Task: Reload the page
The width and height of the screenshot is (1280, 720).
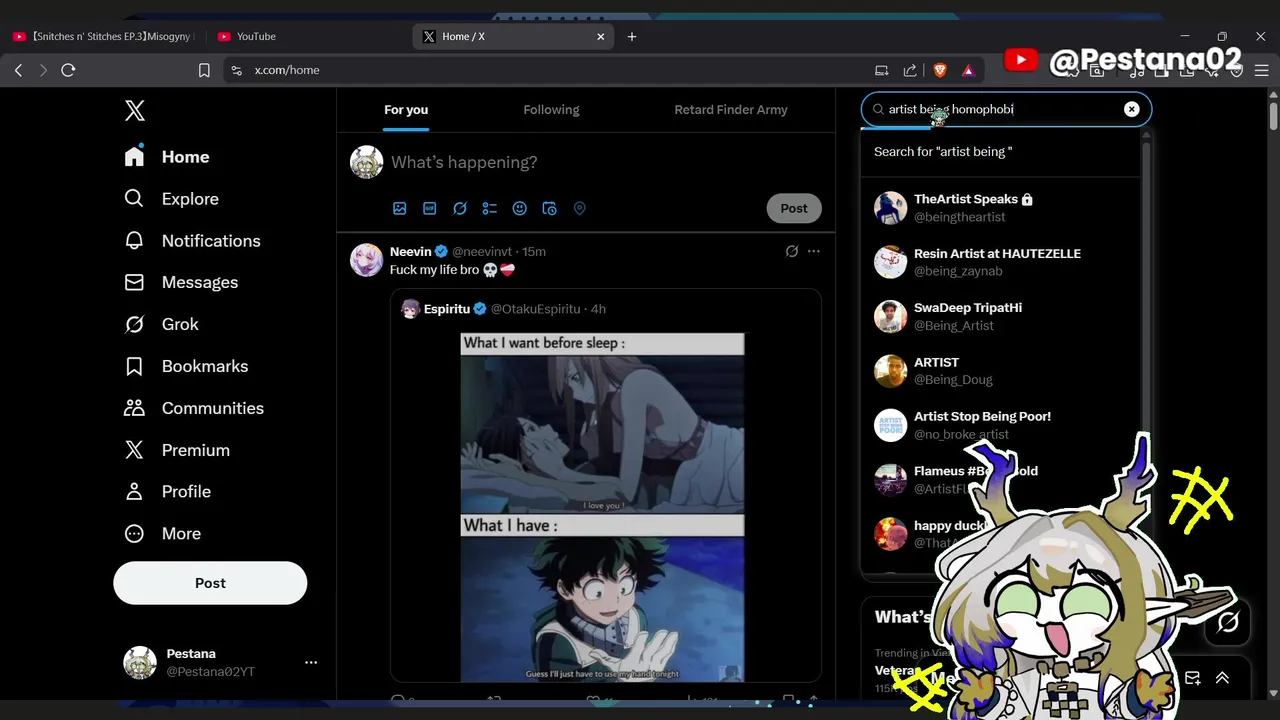Action: [68, 70]
